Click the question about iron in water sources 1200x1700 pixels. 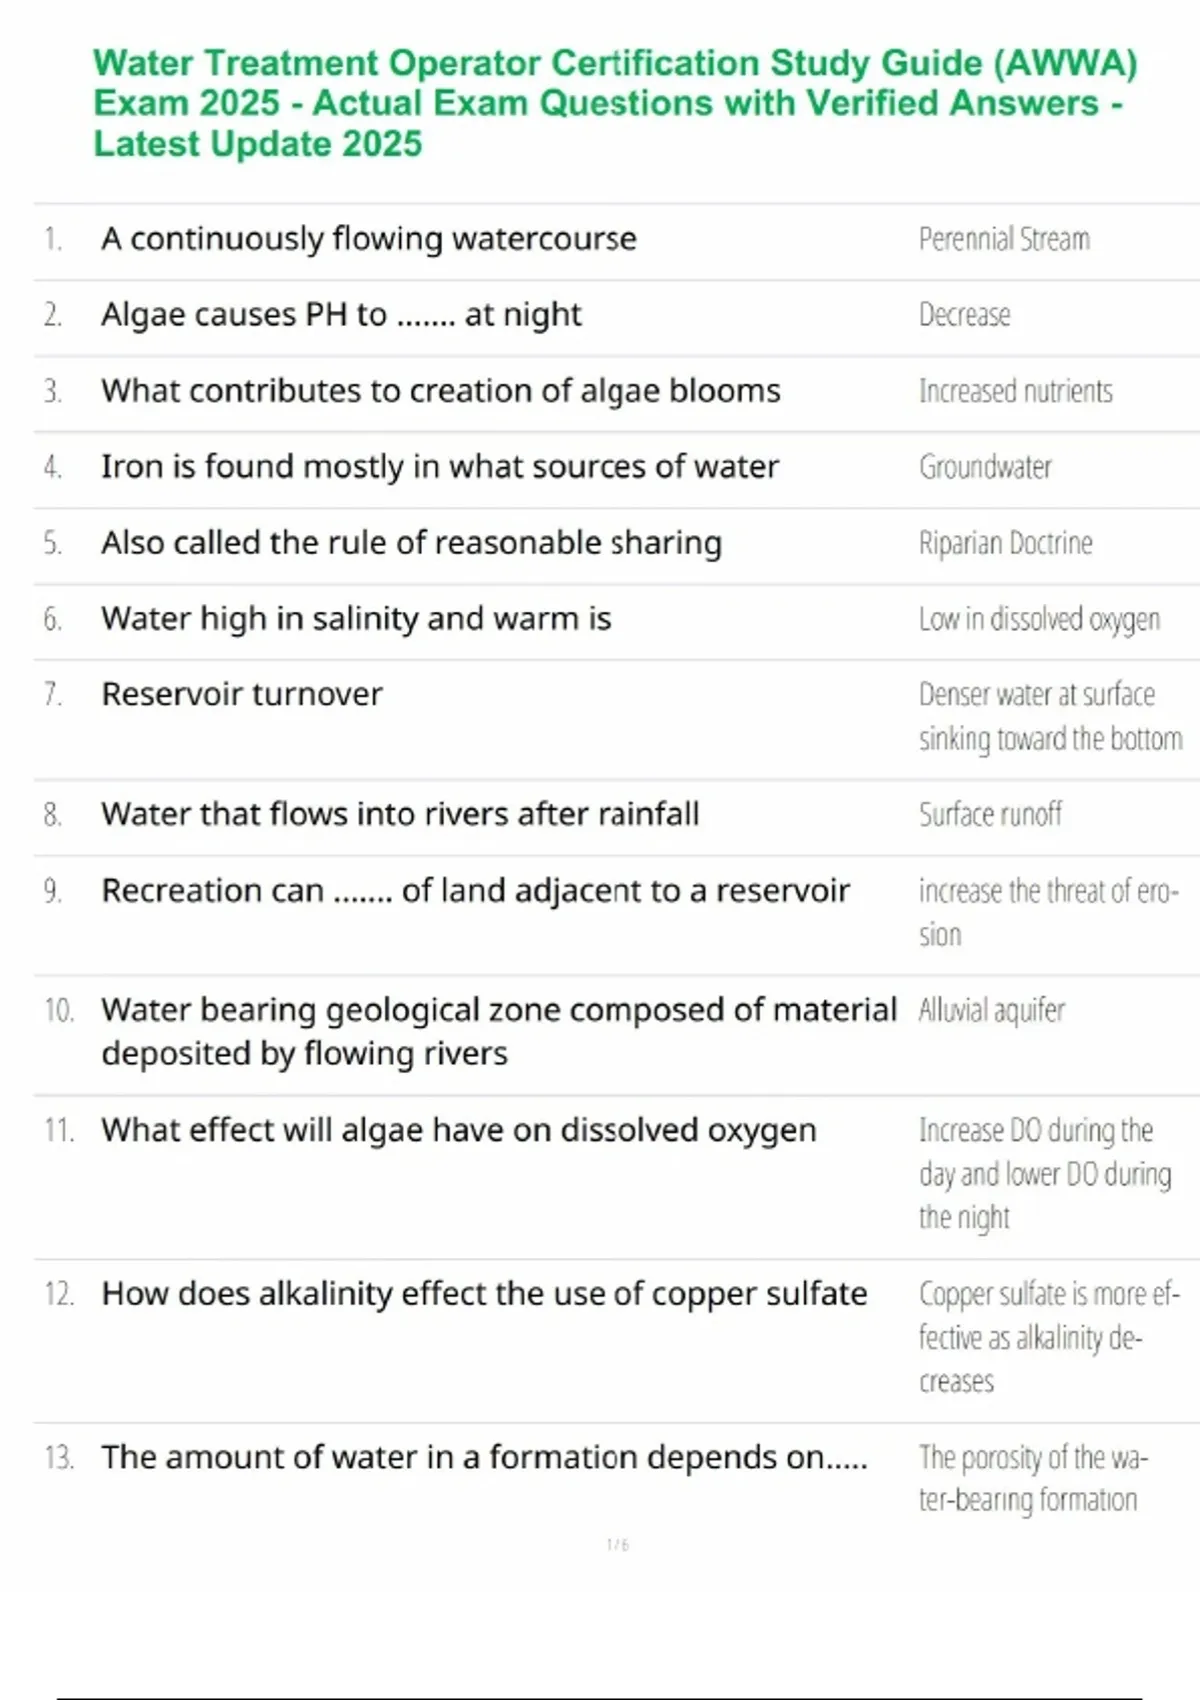pyautogui.click(x=439, y=467)
